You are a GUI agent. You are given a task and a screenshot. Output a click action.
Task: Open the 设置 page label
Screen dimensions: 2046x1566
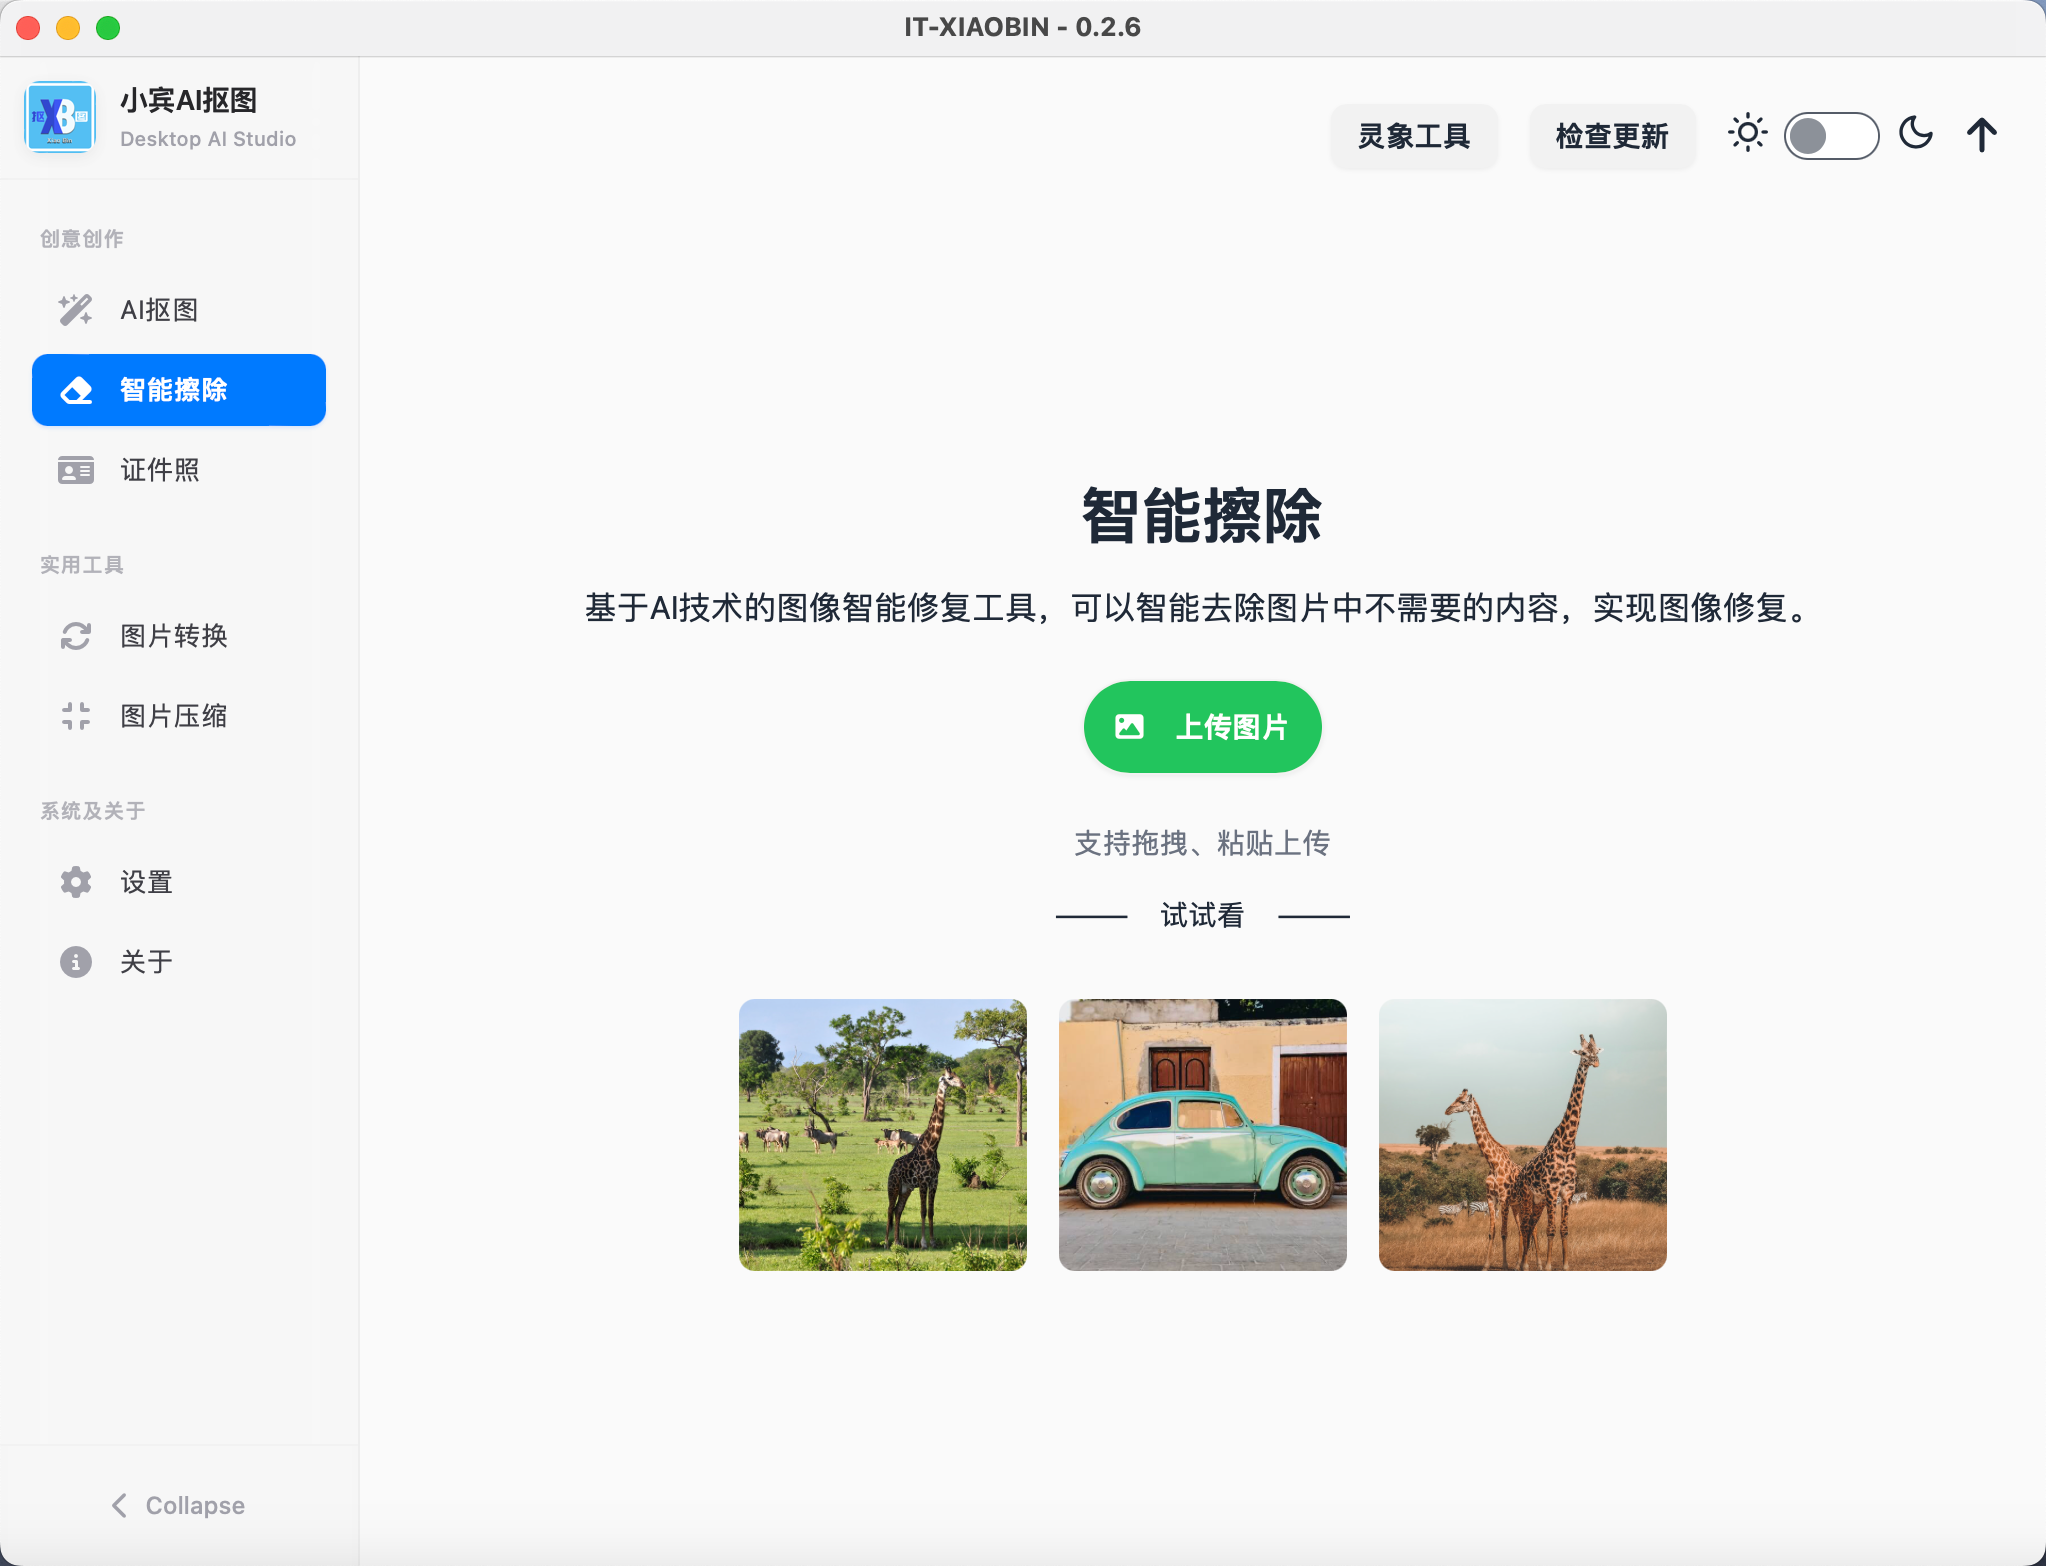[x=147, y=882]
